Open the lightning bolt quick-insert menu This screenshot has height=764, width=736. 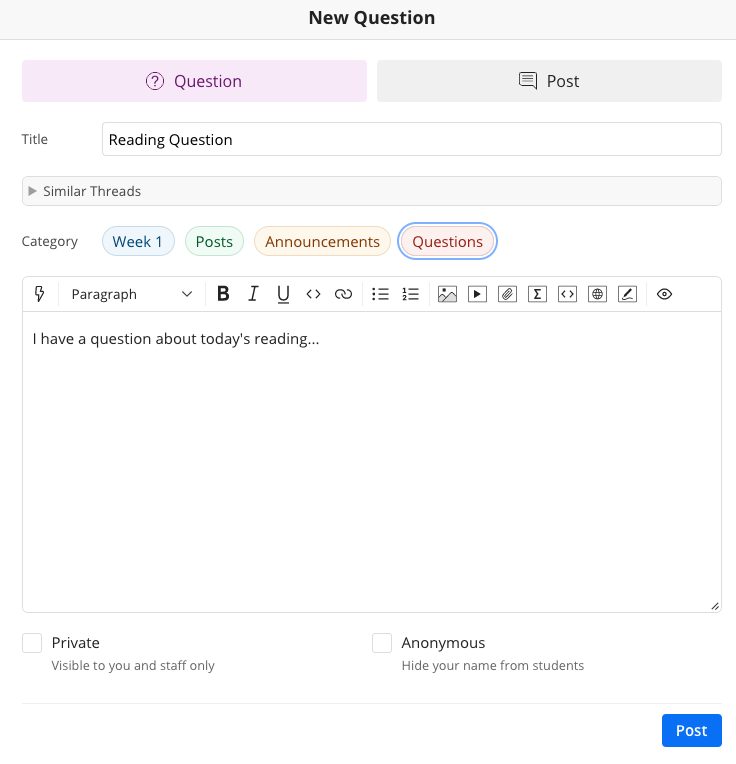[x=40, y=294]
